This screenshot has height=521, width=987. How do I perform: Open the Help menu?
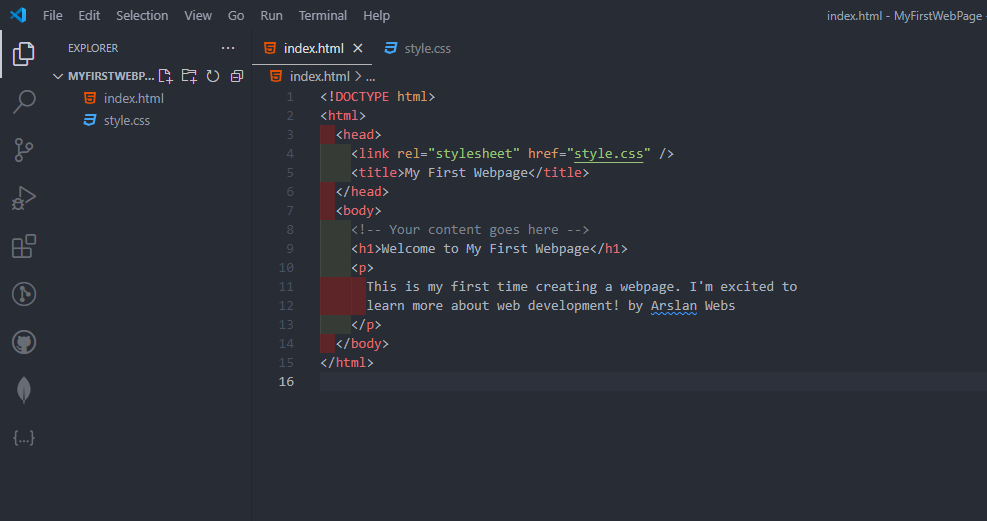coord(376,15)
